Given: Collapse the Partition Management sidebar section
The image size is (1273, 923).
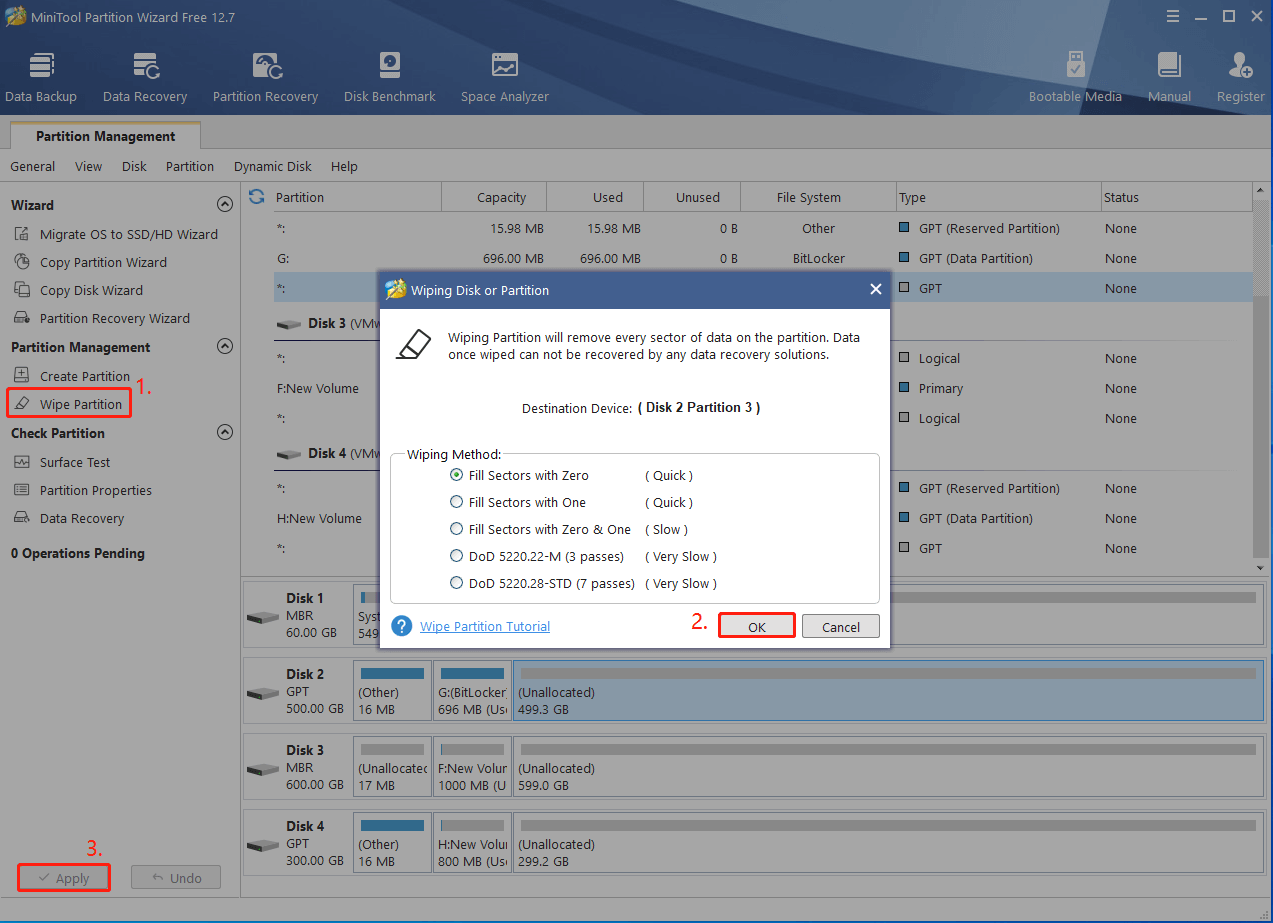Looking at the screenshot, I should pyautogui.click(x=225, y=346).
